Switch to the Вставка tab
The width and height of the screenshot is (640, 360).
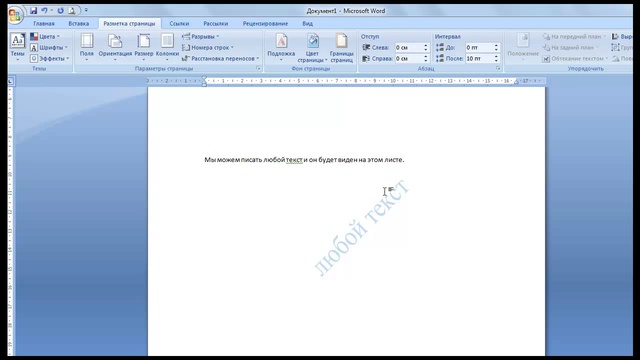coord(79,24)
